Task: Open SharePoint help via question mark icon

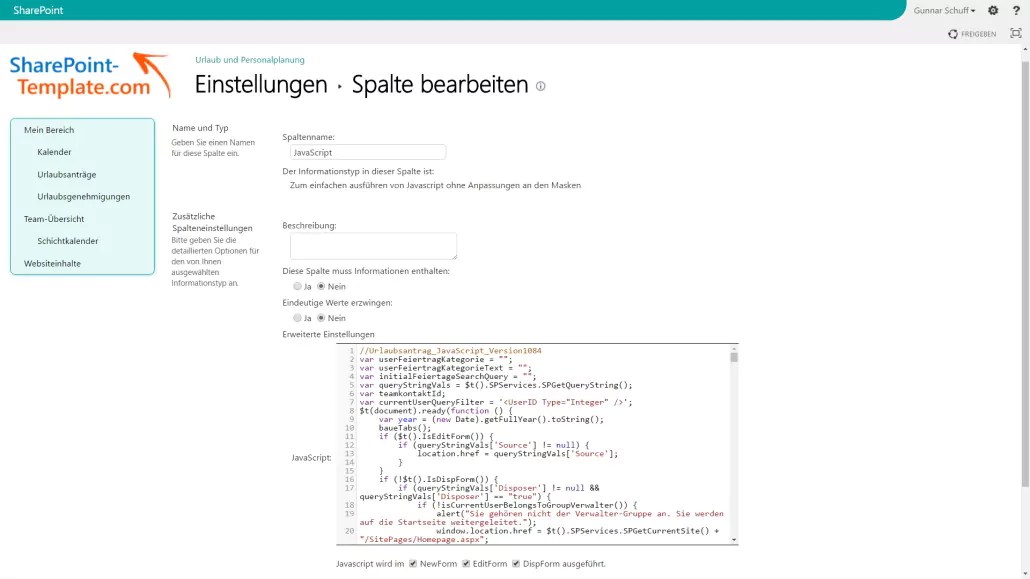Action: click(x=1016, y=10)
